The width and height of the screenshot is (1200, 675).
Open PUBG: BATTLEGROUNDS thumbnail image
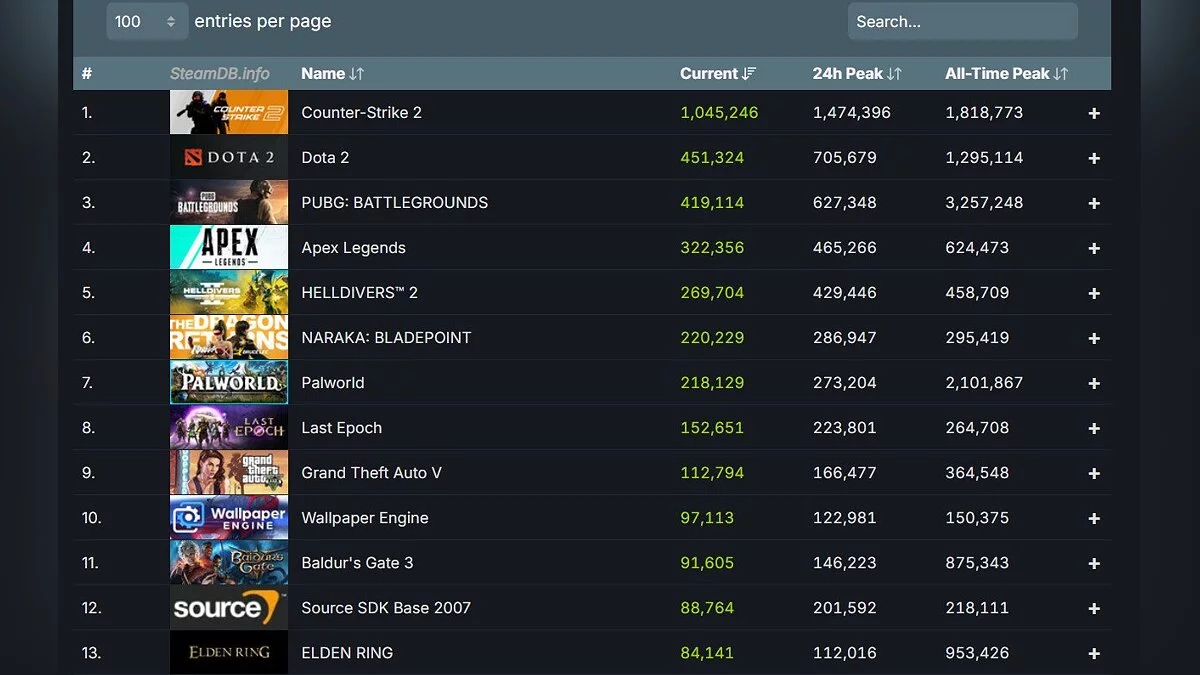229,202
